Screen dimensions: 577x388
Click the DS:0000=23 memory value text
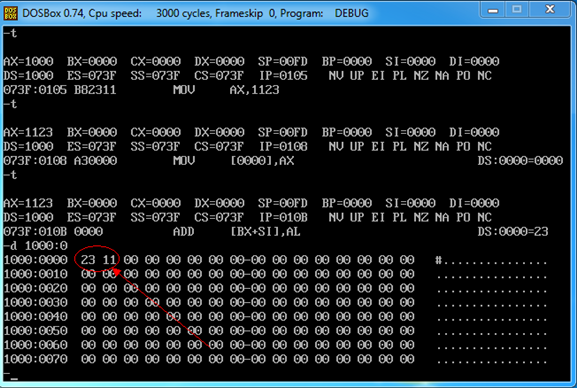(x=513, y=232)
